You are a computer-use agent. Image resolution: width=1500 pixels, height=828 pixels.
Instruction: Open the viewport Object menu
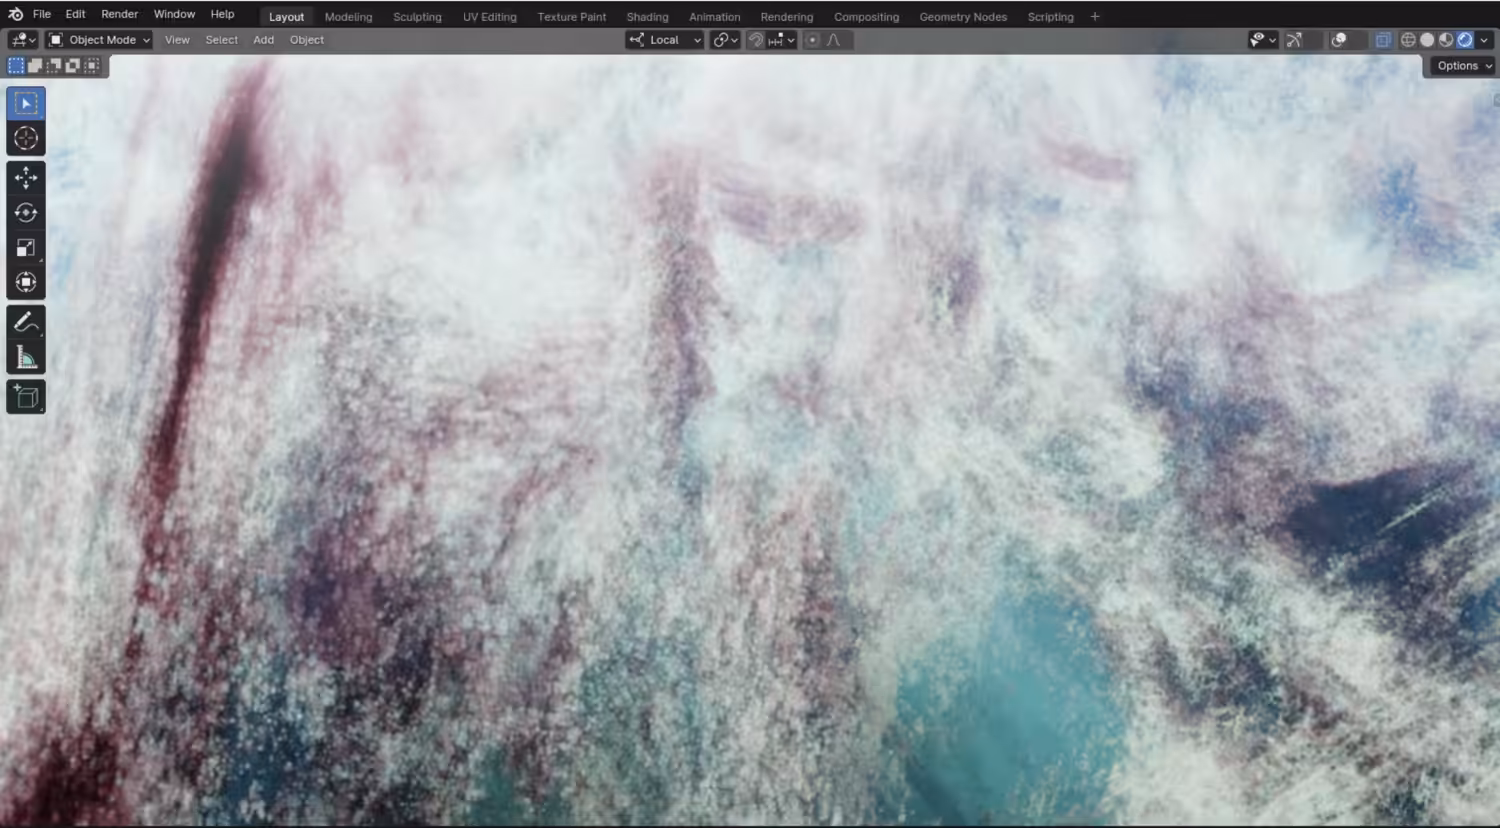tap(306, 40)
